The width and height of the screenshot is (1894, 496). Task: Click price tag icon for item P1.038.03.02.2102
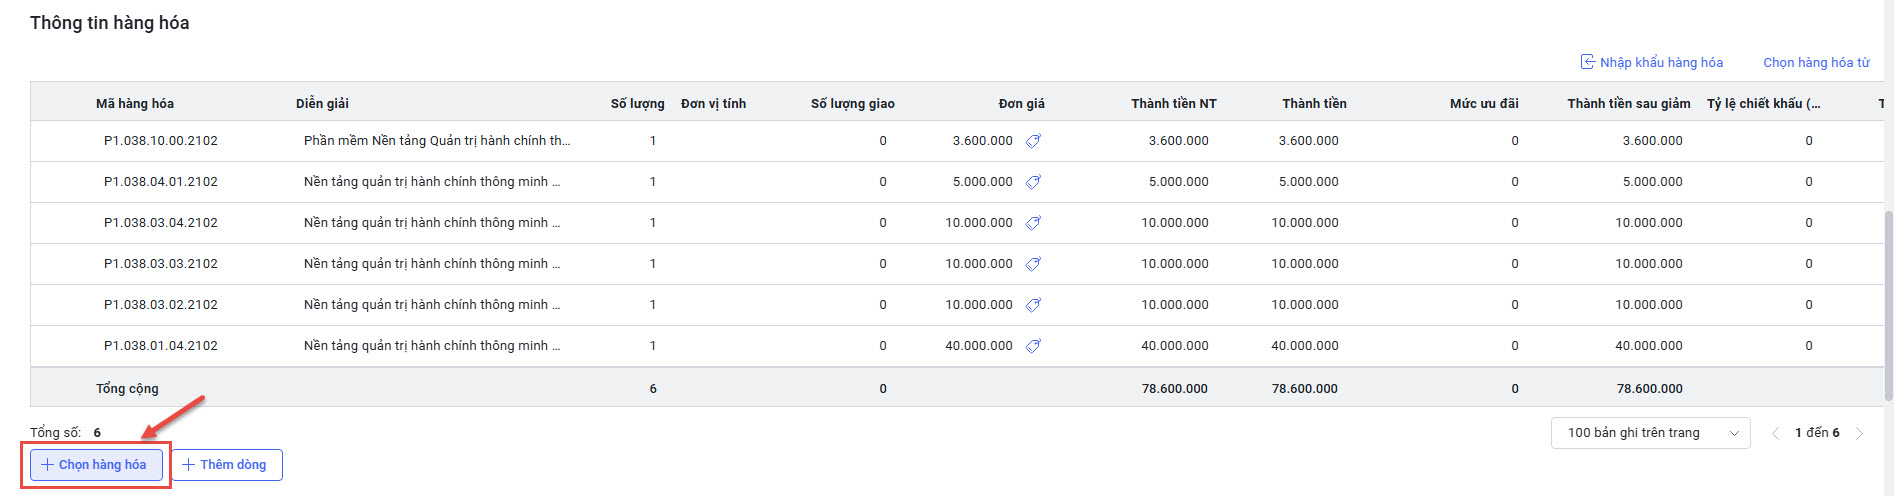pos(1033,305)
